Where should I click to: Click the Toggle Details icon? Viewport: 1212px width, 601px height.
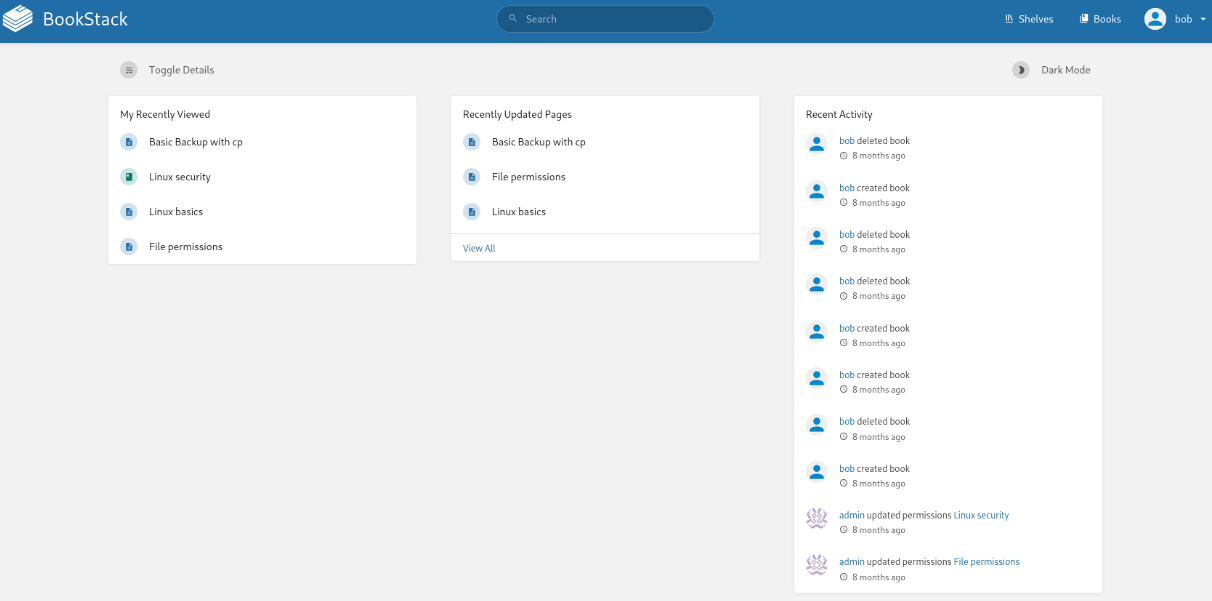(x=128, y=70)
